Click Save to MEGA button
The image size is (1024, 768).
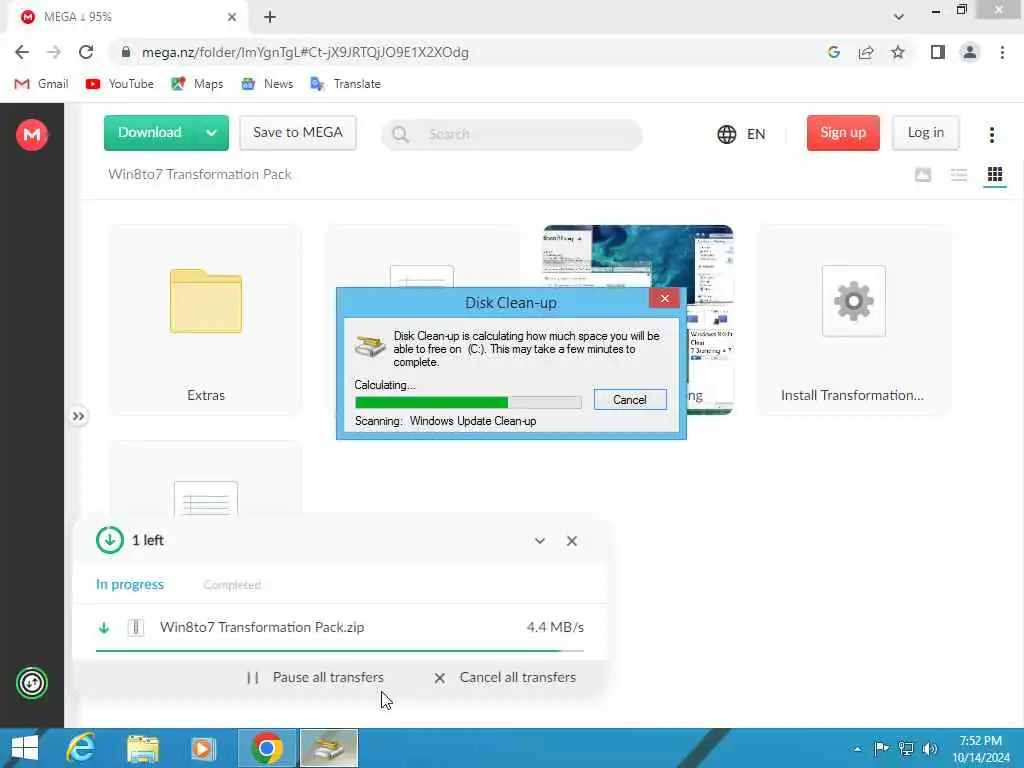pos(298,133)
